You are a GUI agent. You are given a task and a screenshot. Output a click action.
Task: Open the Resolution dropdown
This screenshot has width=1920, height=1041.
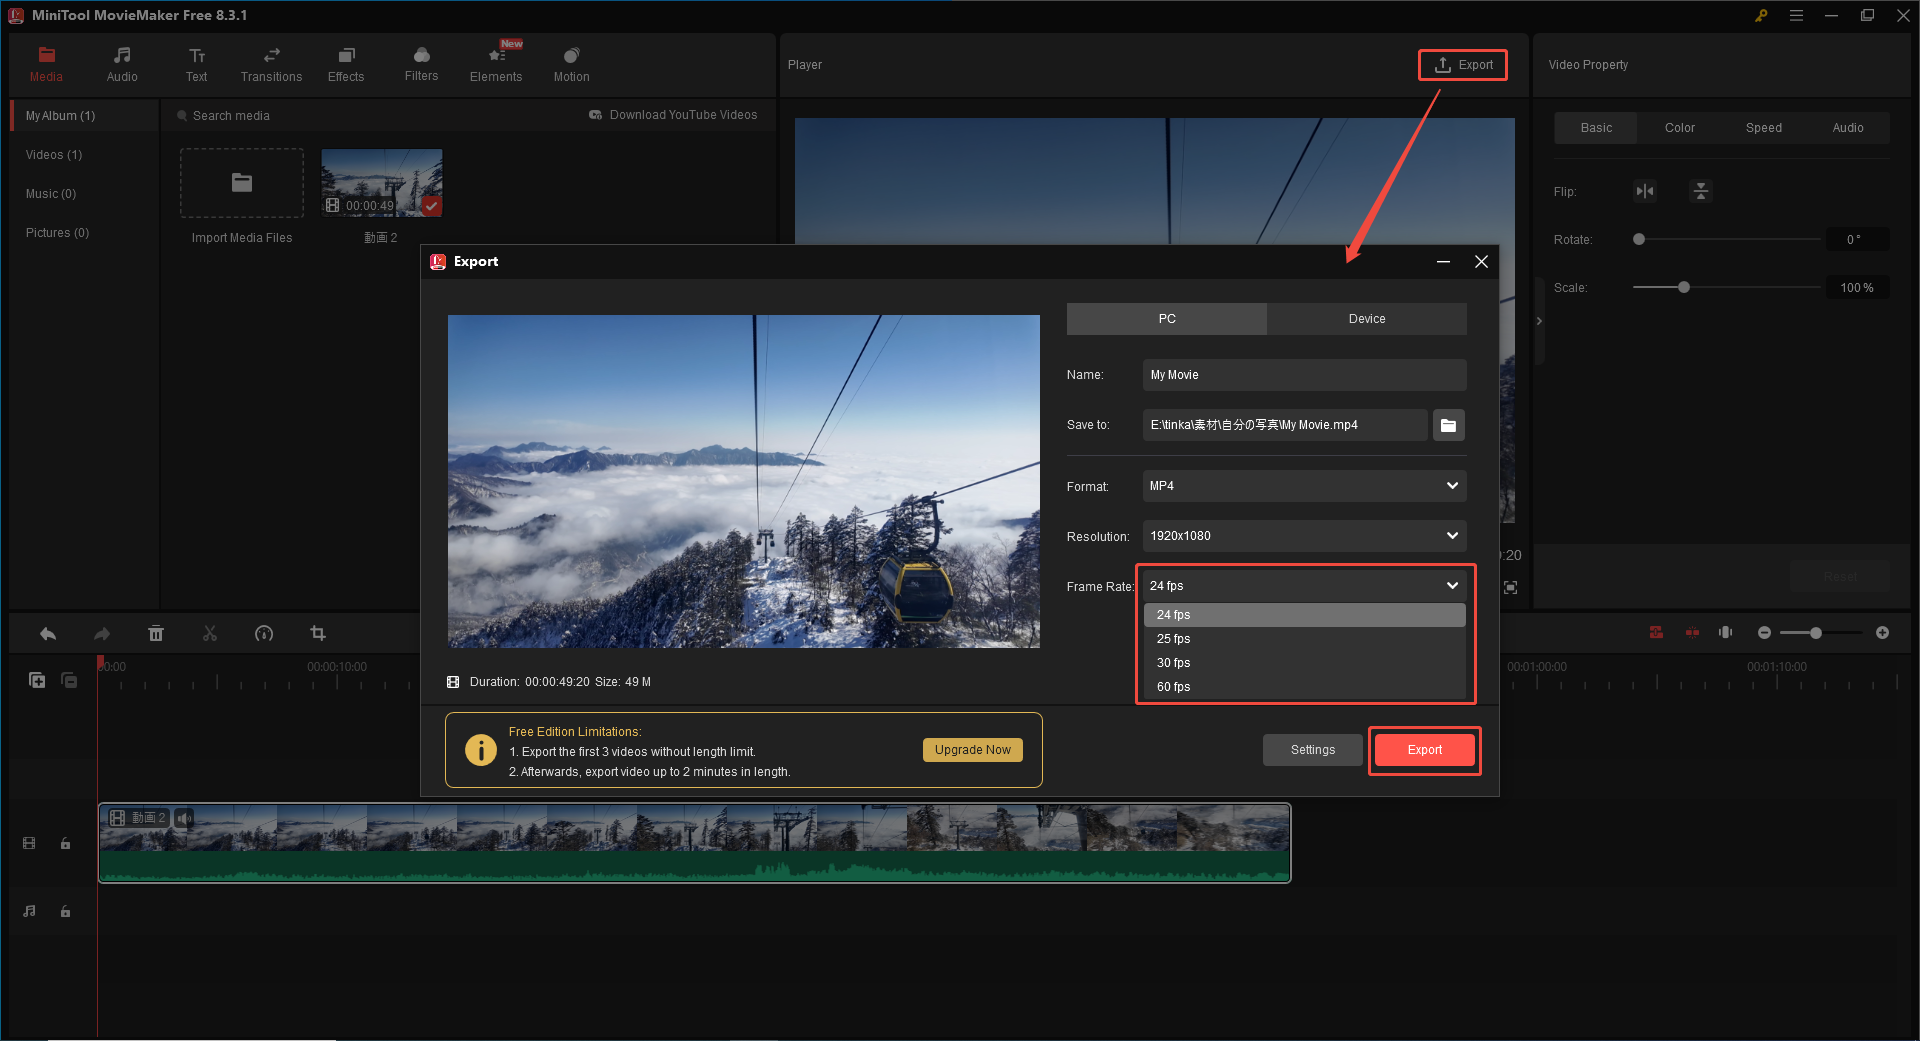coord(1303,536)
